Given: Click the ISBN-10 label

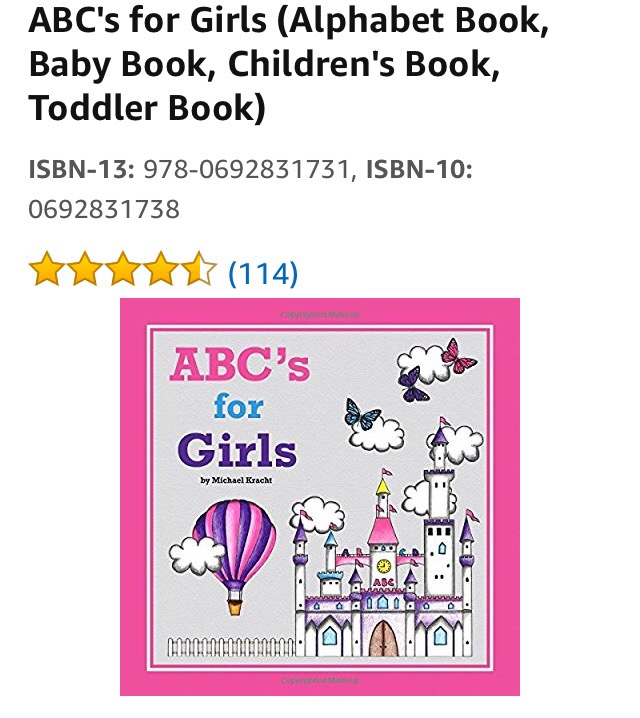Looking at the screenshot, I should pyautogui.click(x=419, y=169).
